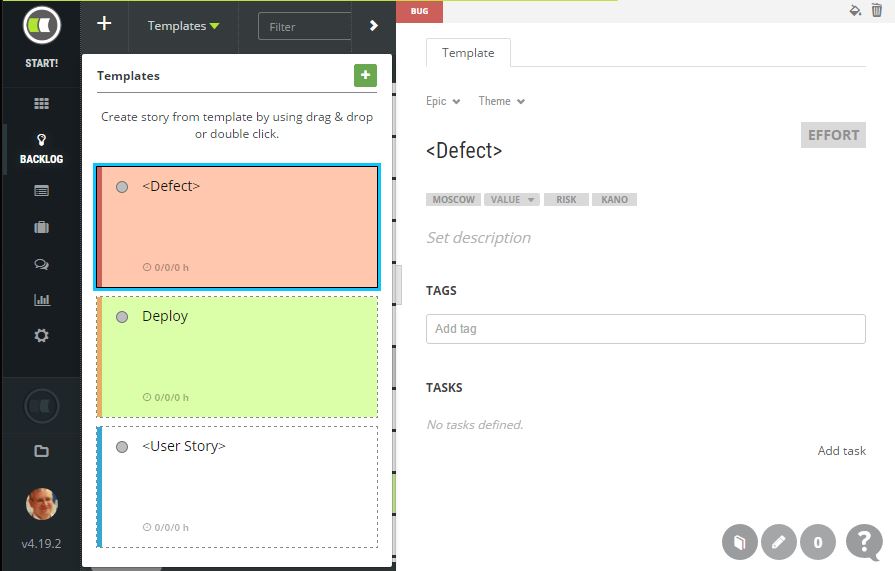895x571 pixels.
Task: Select the Deploy template card
Action: click(237, 357)
